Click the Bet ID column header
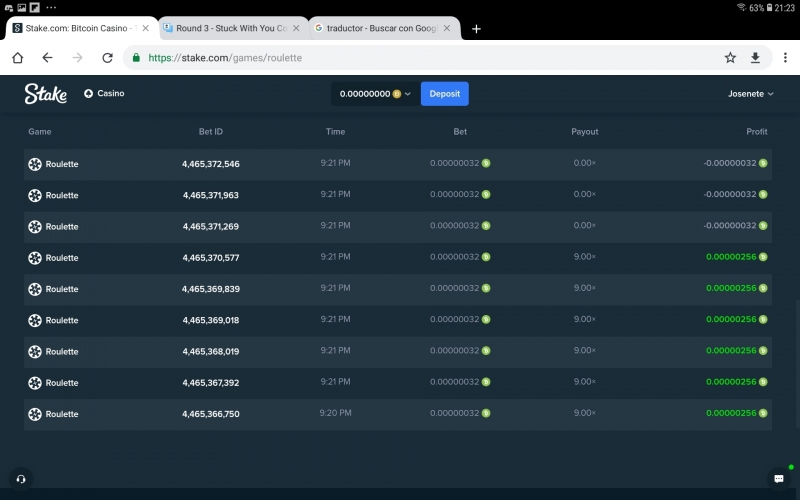The height and width of the screenshot is (500, 800). click(x=211, y=132)
